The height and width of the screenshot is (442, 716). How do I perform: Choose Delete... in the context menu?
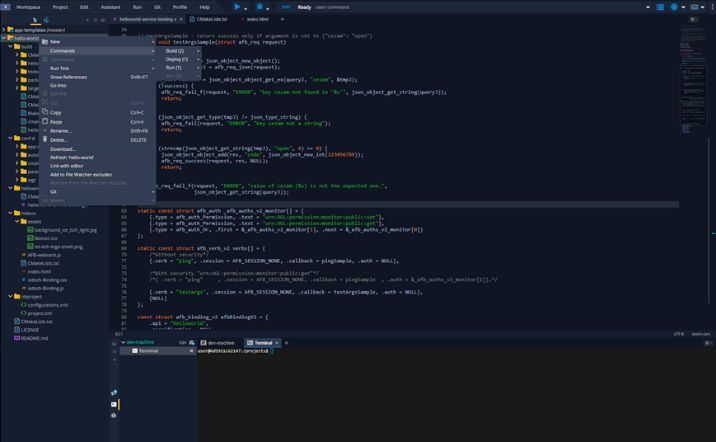pyautogui.click(x=98, y=140)
